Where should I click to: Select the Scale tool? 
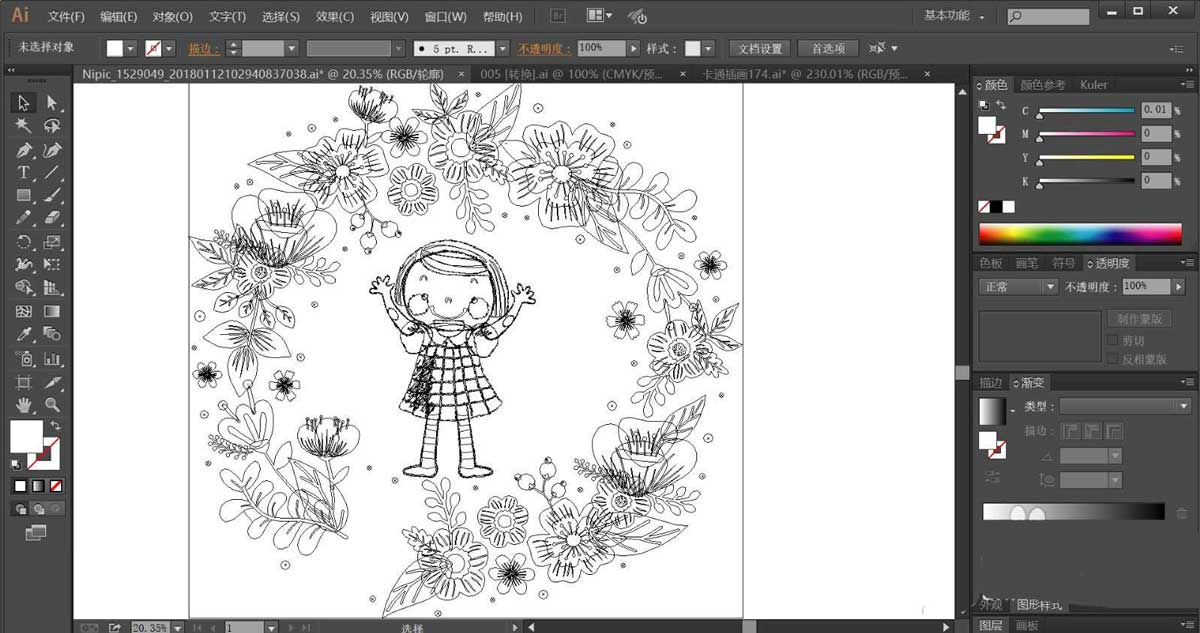[52, 242]
